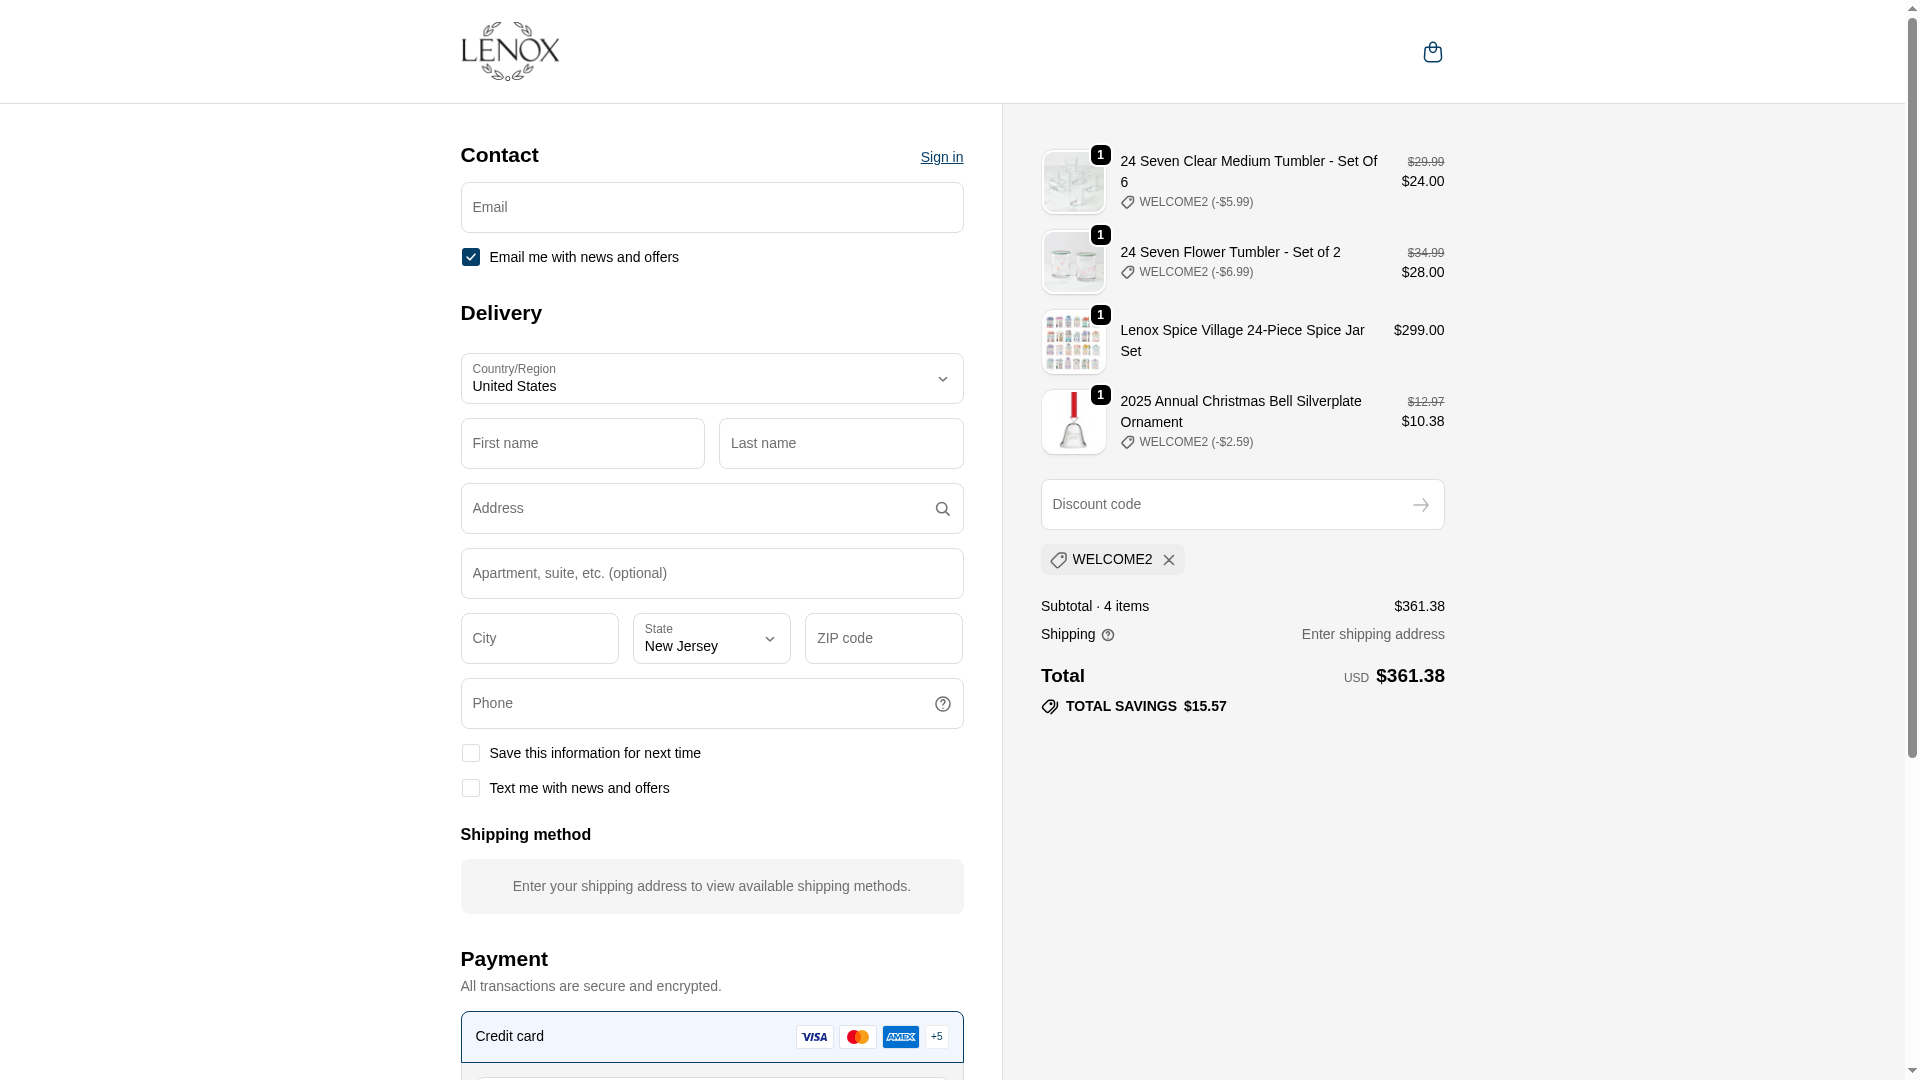This screenshot has width=1920, height=1080.
Task: Click the Lenox logo
Action: [x=510, y=51]
